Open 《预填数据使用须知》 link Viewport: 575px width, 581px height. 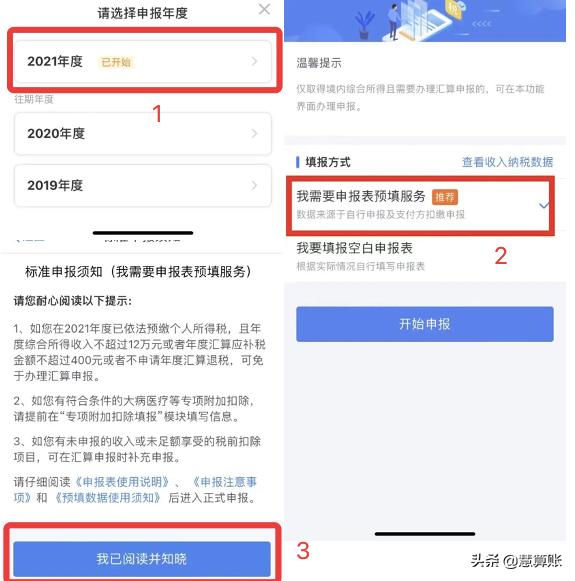(107, 497)
